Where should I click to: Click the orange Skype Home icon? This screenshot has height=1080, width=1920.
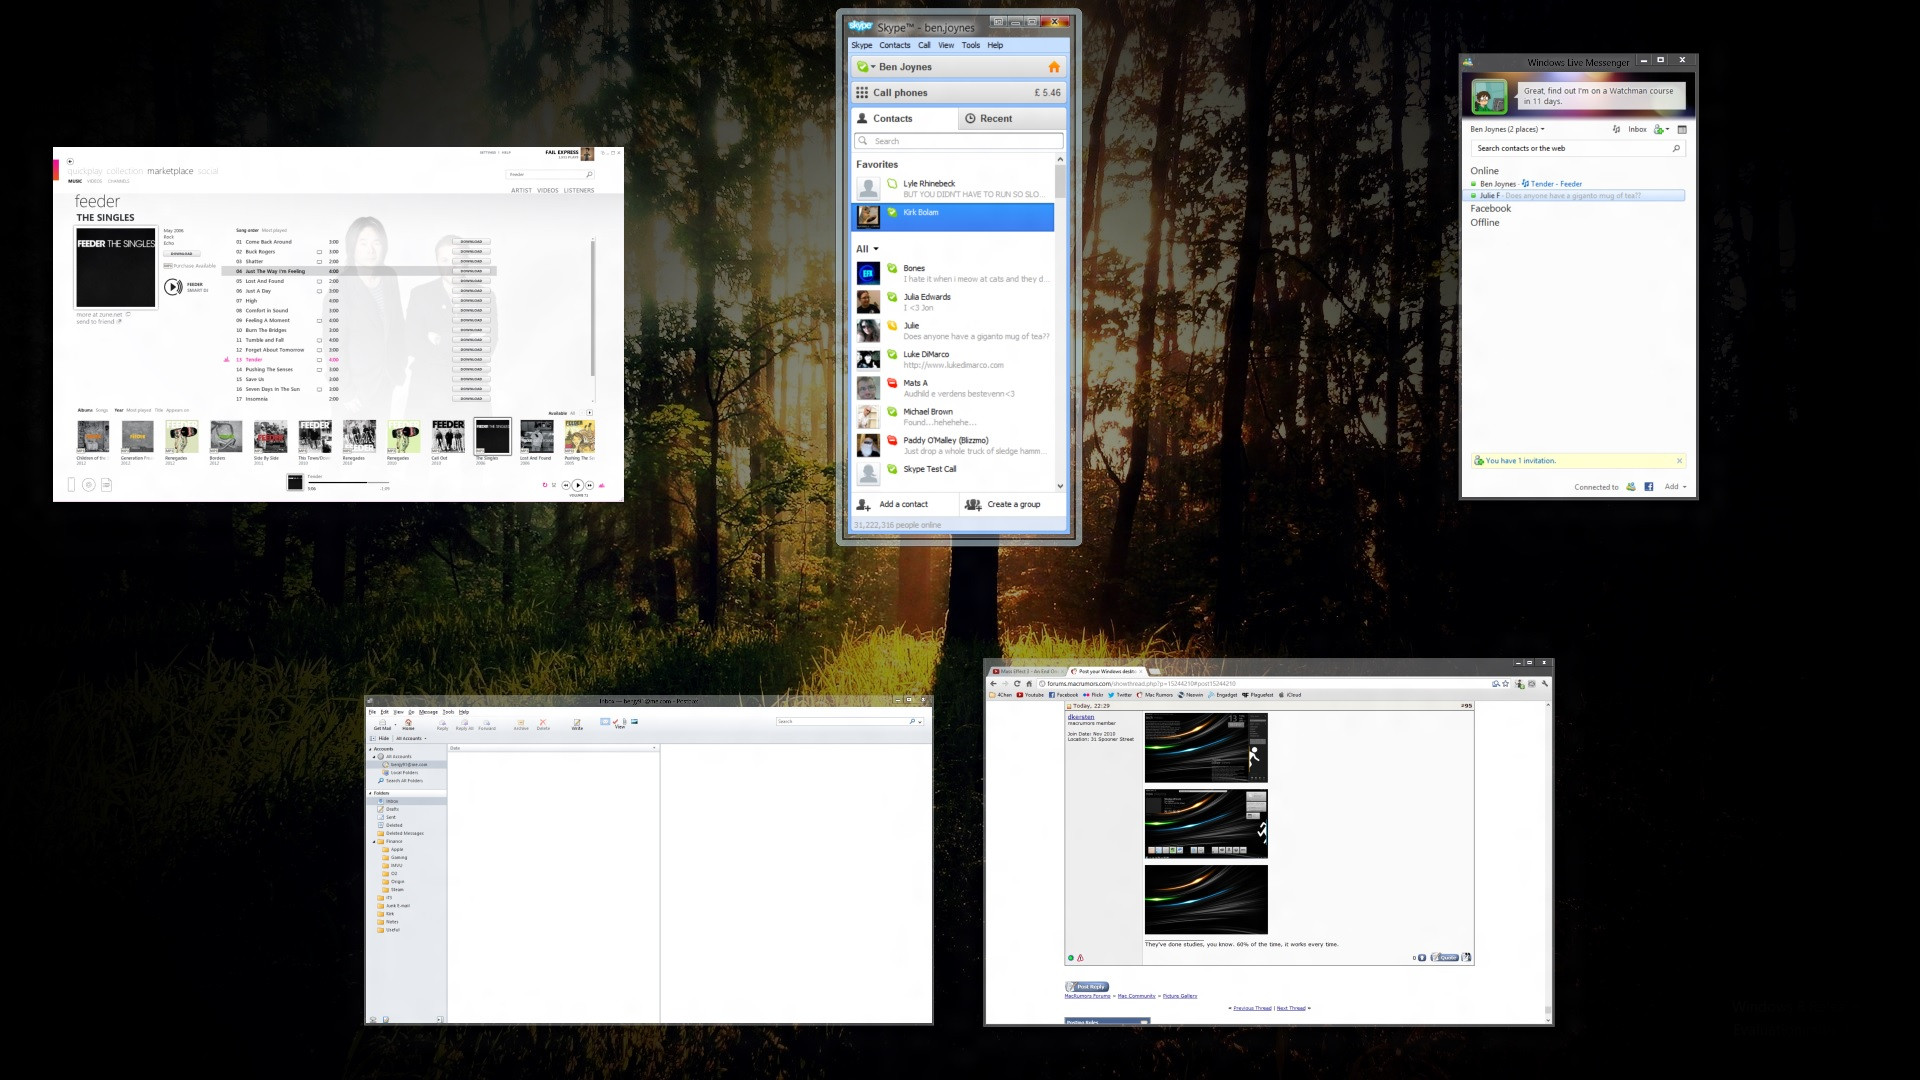(x=1053, y=67)
